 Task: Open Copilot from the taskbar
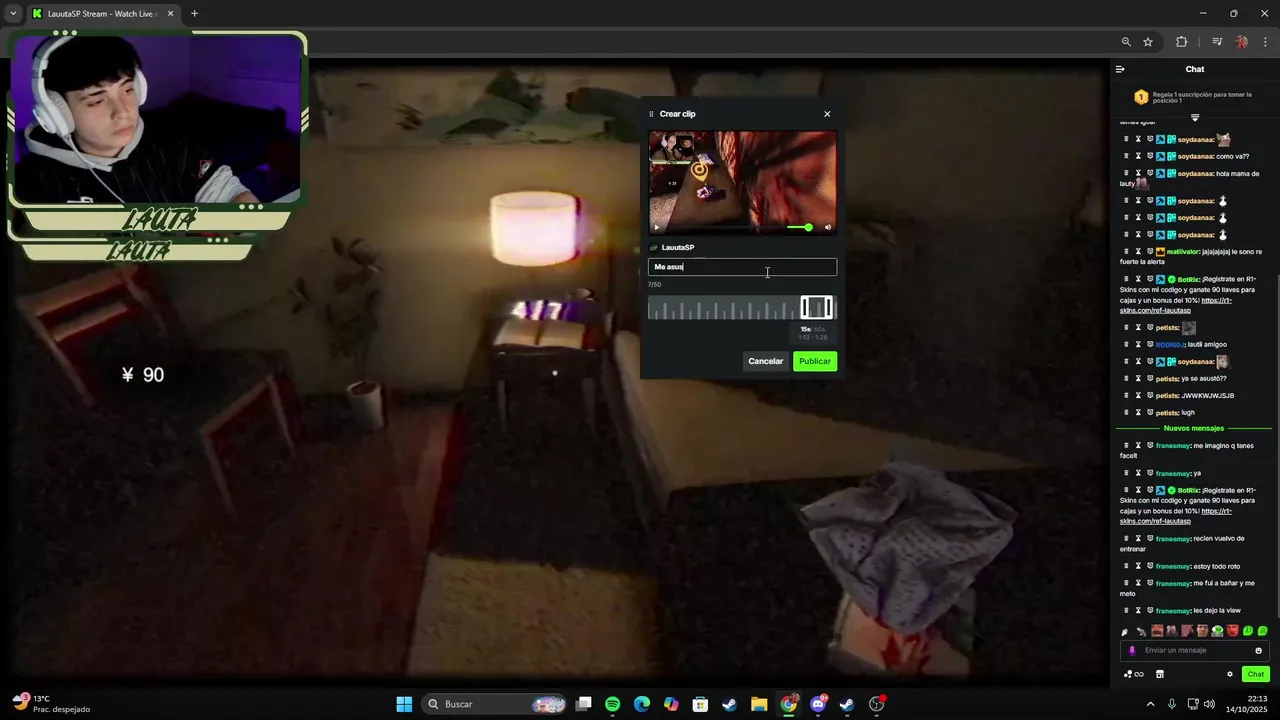click(671, 704)
